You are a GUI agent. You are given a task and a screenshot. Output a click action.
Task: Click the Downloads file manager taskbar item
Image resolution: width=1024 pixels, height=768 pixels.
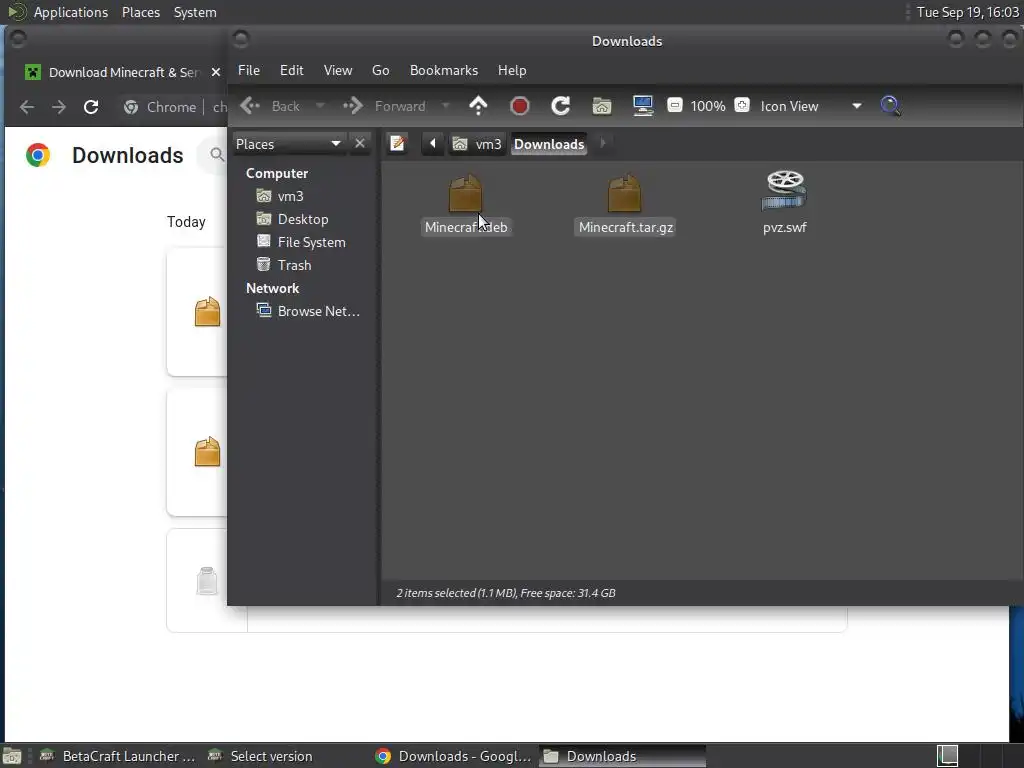pos(622,756)
